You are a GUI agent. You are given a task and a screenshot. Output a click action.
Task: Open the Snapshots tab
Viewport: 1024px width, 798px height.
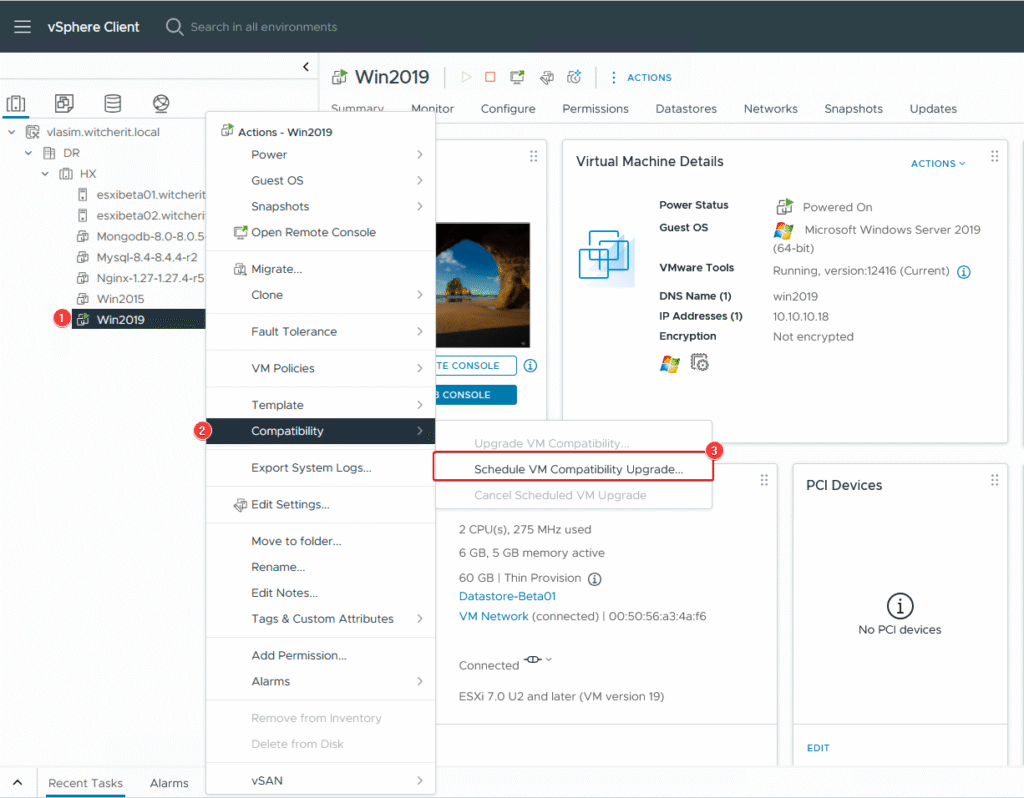tap(853, 108)
